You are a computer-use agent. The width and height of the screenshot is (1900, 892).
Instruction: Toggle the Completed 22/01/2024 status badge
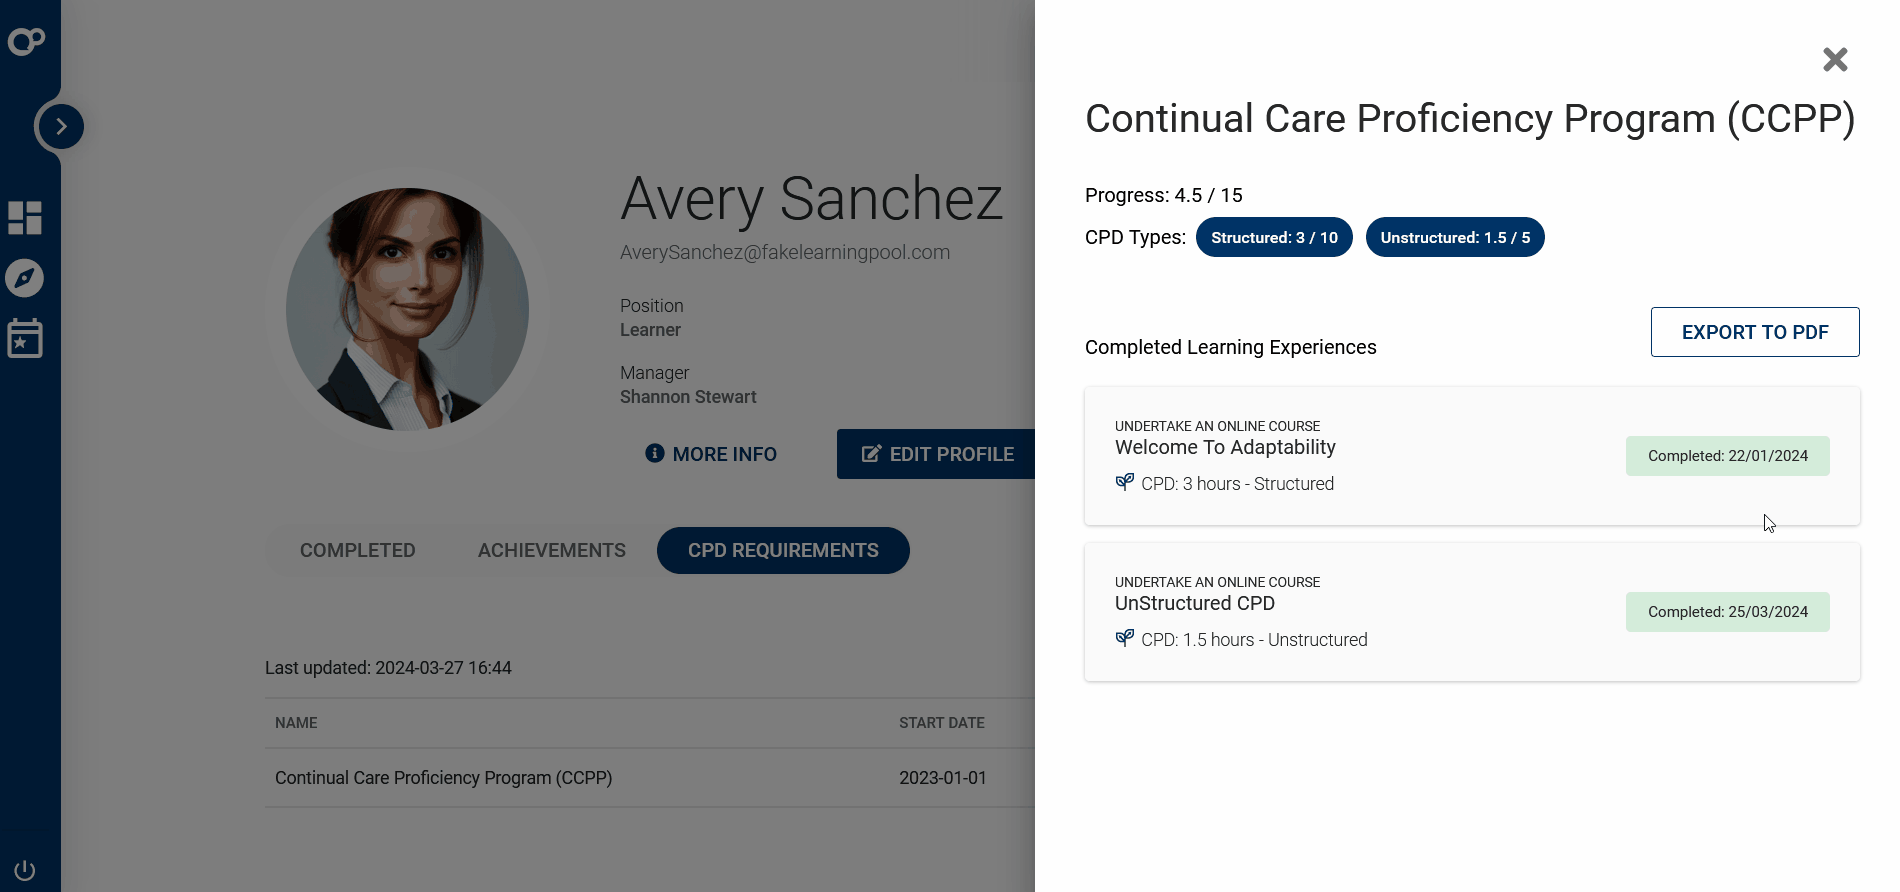coord(1727,455)
